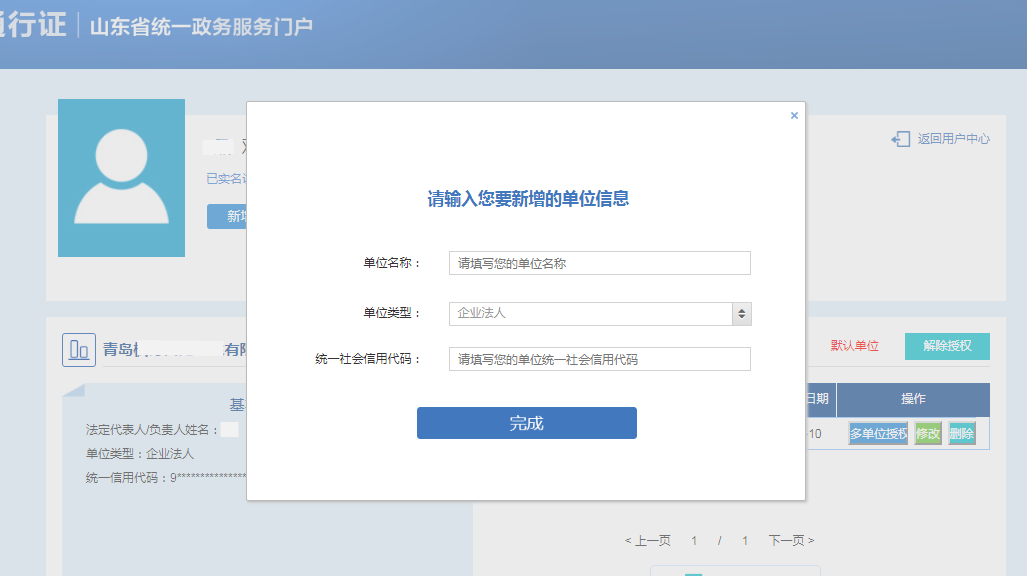
Task: Close the 新增单位信息 dialog with the × button
Action: pos(794,115)
